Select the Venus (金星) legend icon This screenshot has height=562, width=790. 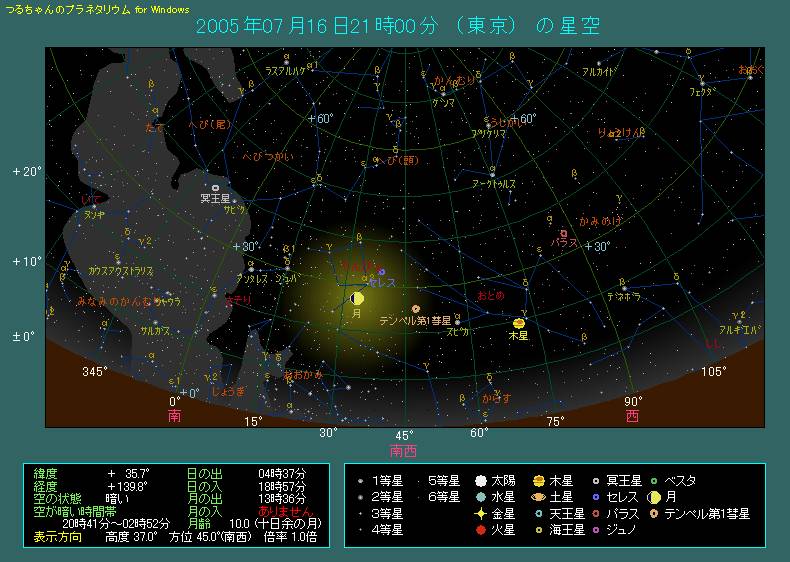coord(480,513)
